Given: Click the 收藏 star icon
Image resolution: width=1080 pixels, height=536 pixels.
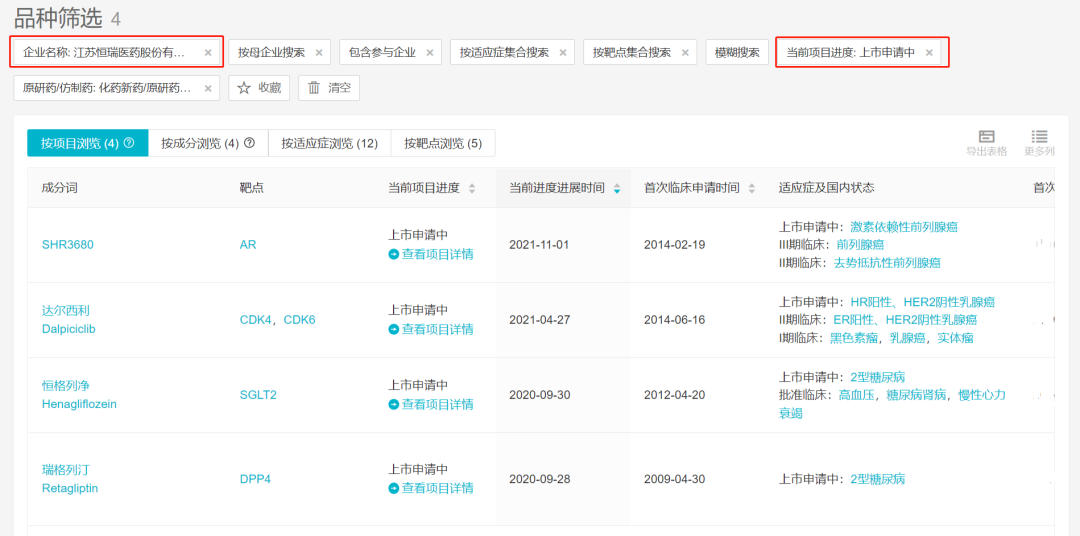Looking at the screenshot, I should pos(244,88).
